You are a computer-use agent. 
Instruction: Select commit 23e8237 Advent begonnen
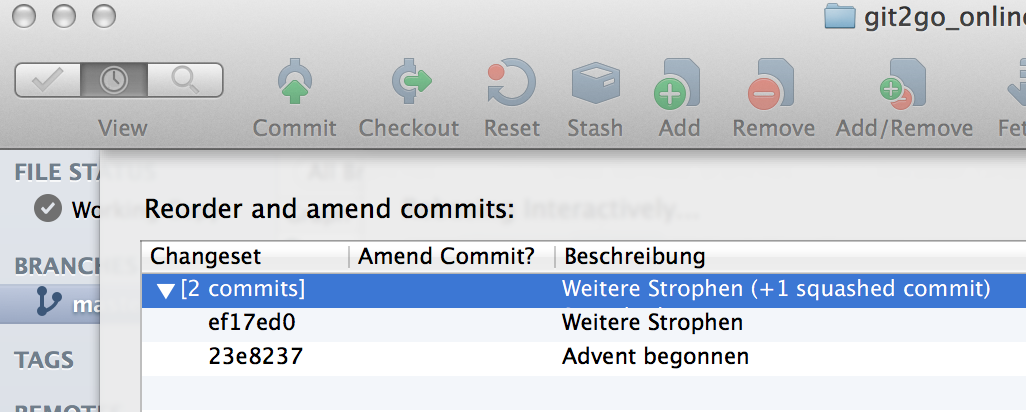584,357
